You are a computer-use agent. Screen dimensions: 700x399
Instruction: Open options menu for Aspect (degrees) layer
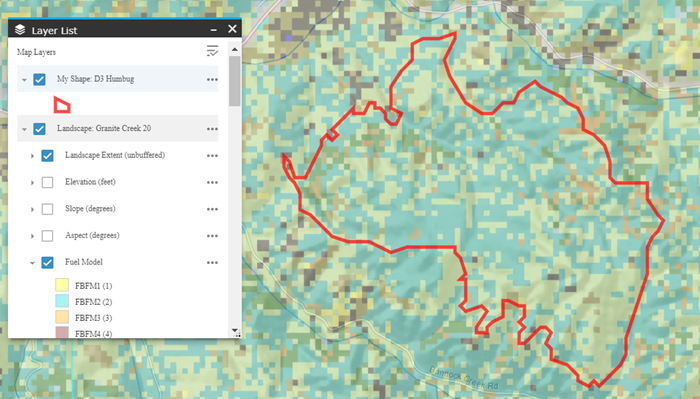[x=212, y=236]
